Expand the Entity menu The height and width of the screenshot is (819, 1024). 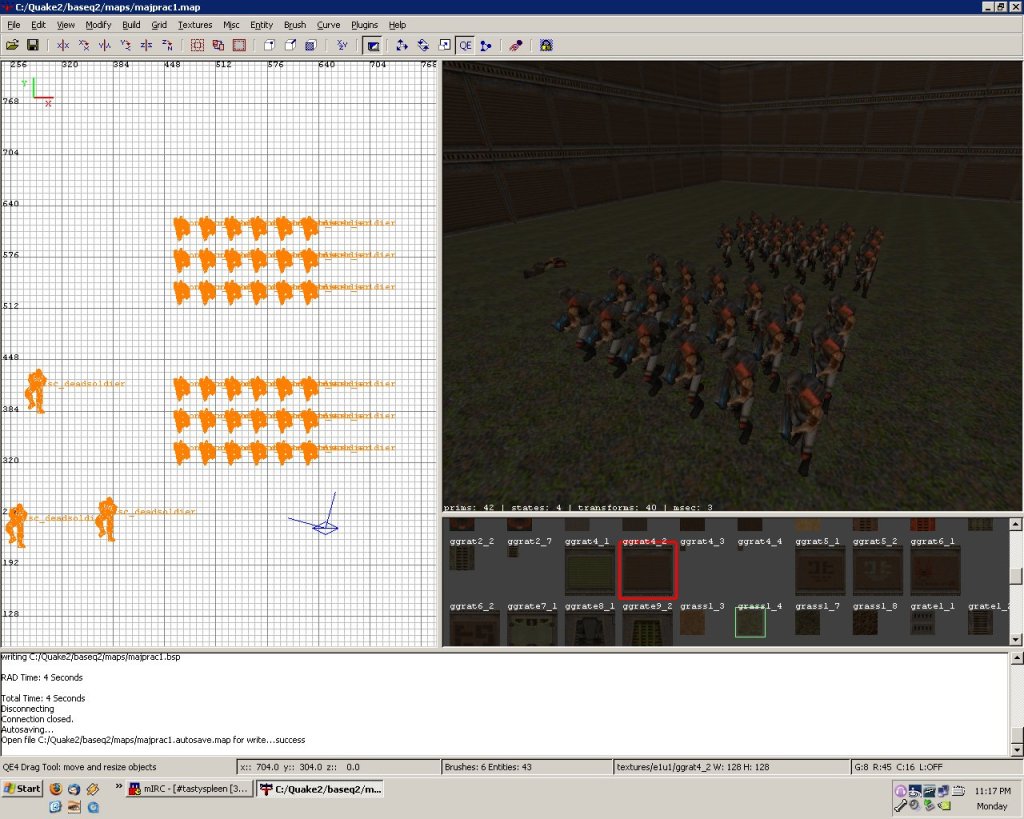pyautogui.click(x=261, y=24)
